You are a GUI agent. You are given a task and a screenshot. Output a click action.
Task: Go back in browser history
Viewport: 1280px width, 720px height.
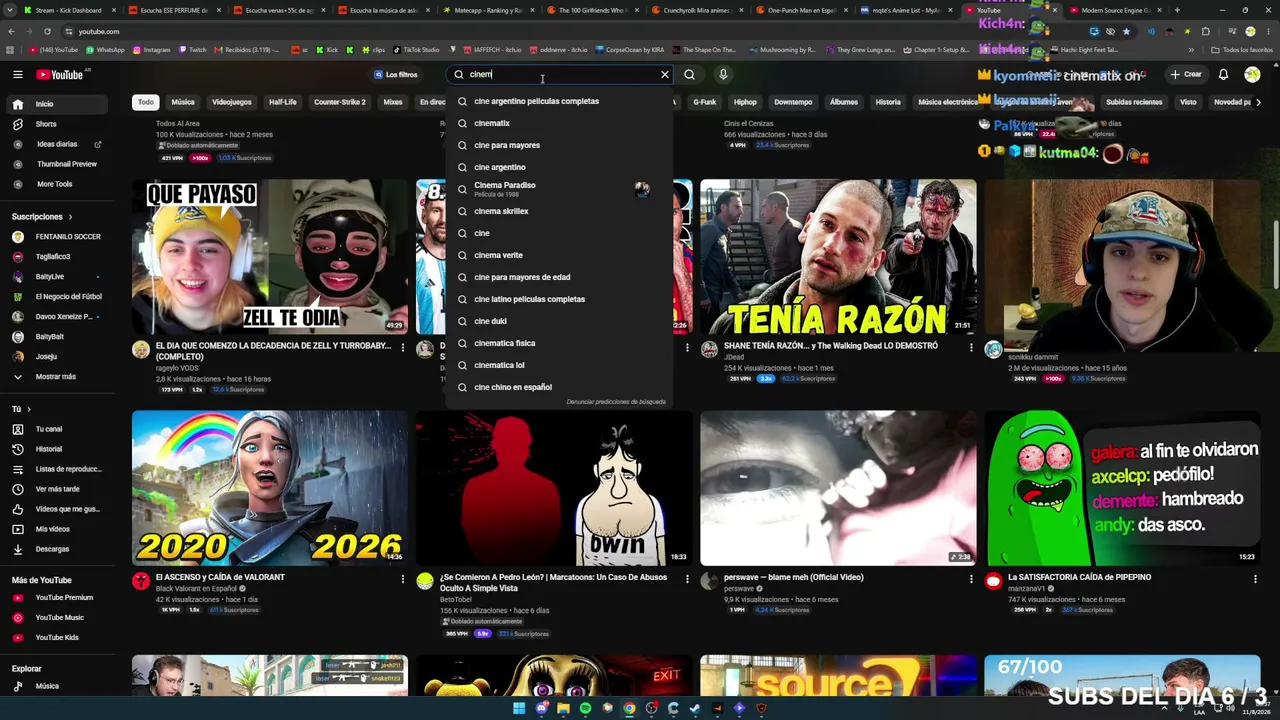coord(11,31)
